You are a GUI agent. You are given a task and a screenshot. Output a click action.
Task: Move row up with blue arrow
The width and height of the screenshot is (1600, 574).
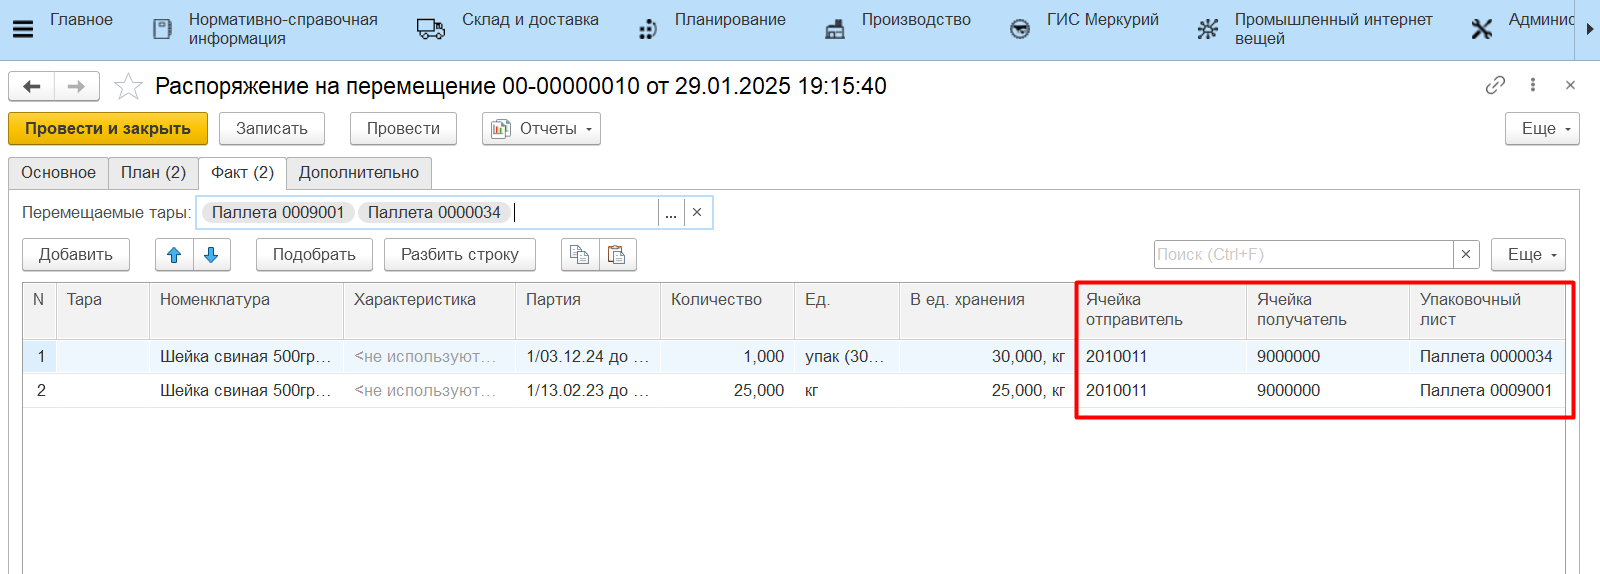(x=174, y=255)
